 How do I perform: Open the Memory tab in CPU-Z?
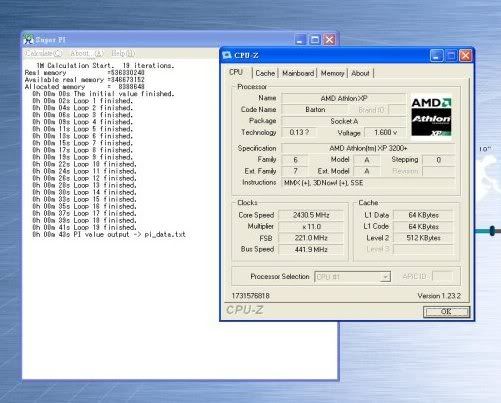pyautogui.click(x=332, y=73)
